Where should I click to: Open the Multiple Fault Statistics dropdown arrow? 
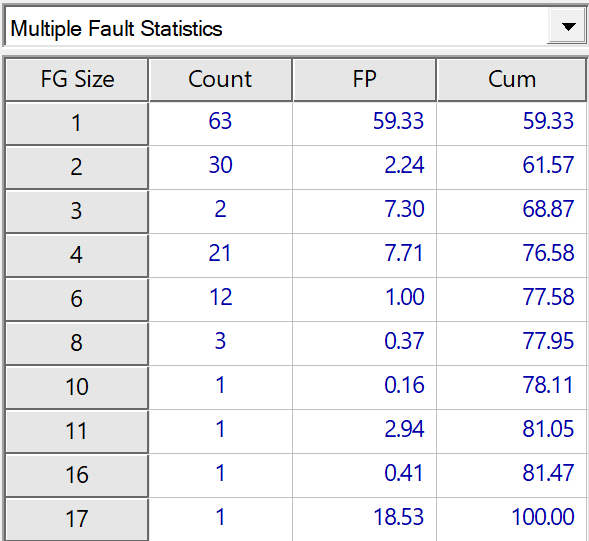click(x=568, y=27)
